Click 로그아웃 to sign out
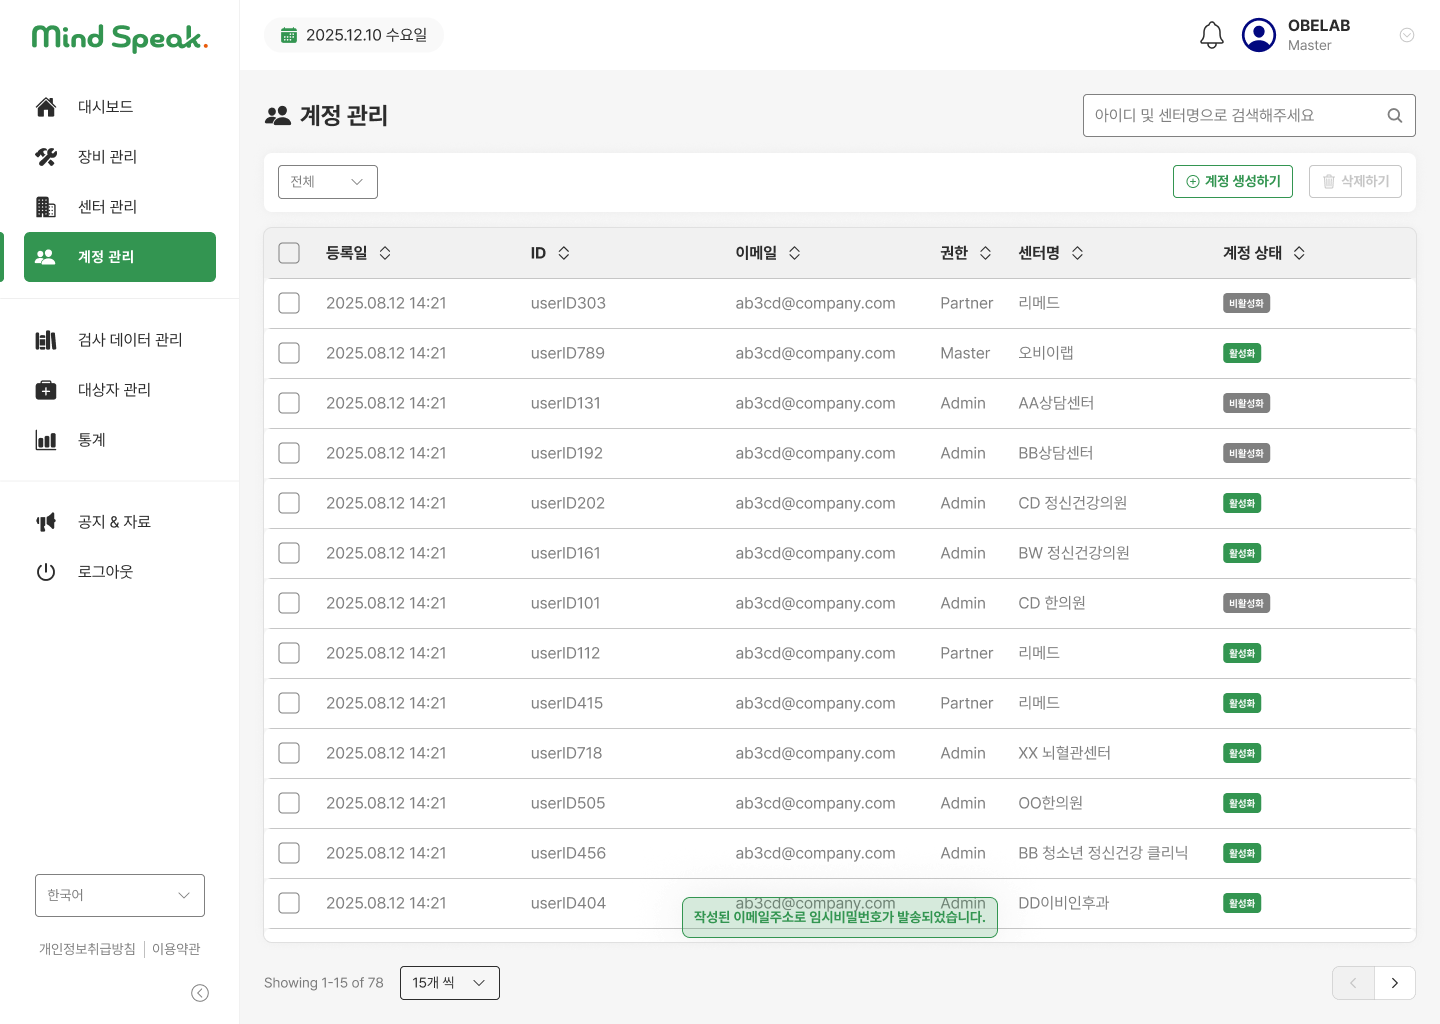Viewport: 1440px width, 1024px height. pos(120,572)
